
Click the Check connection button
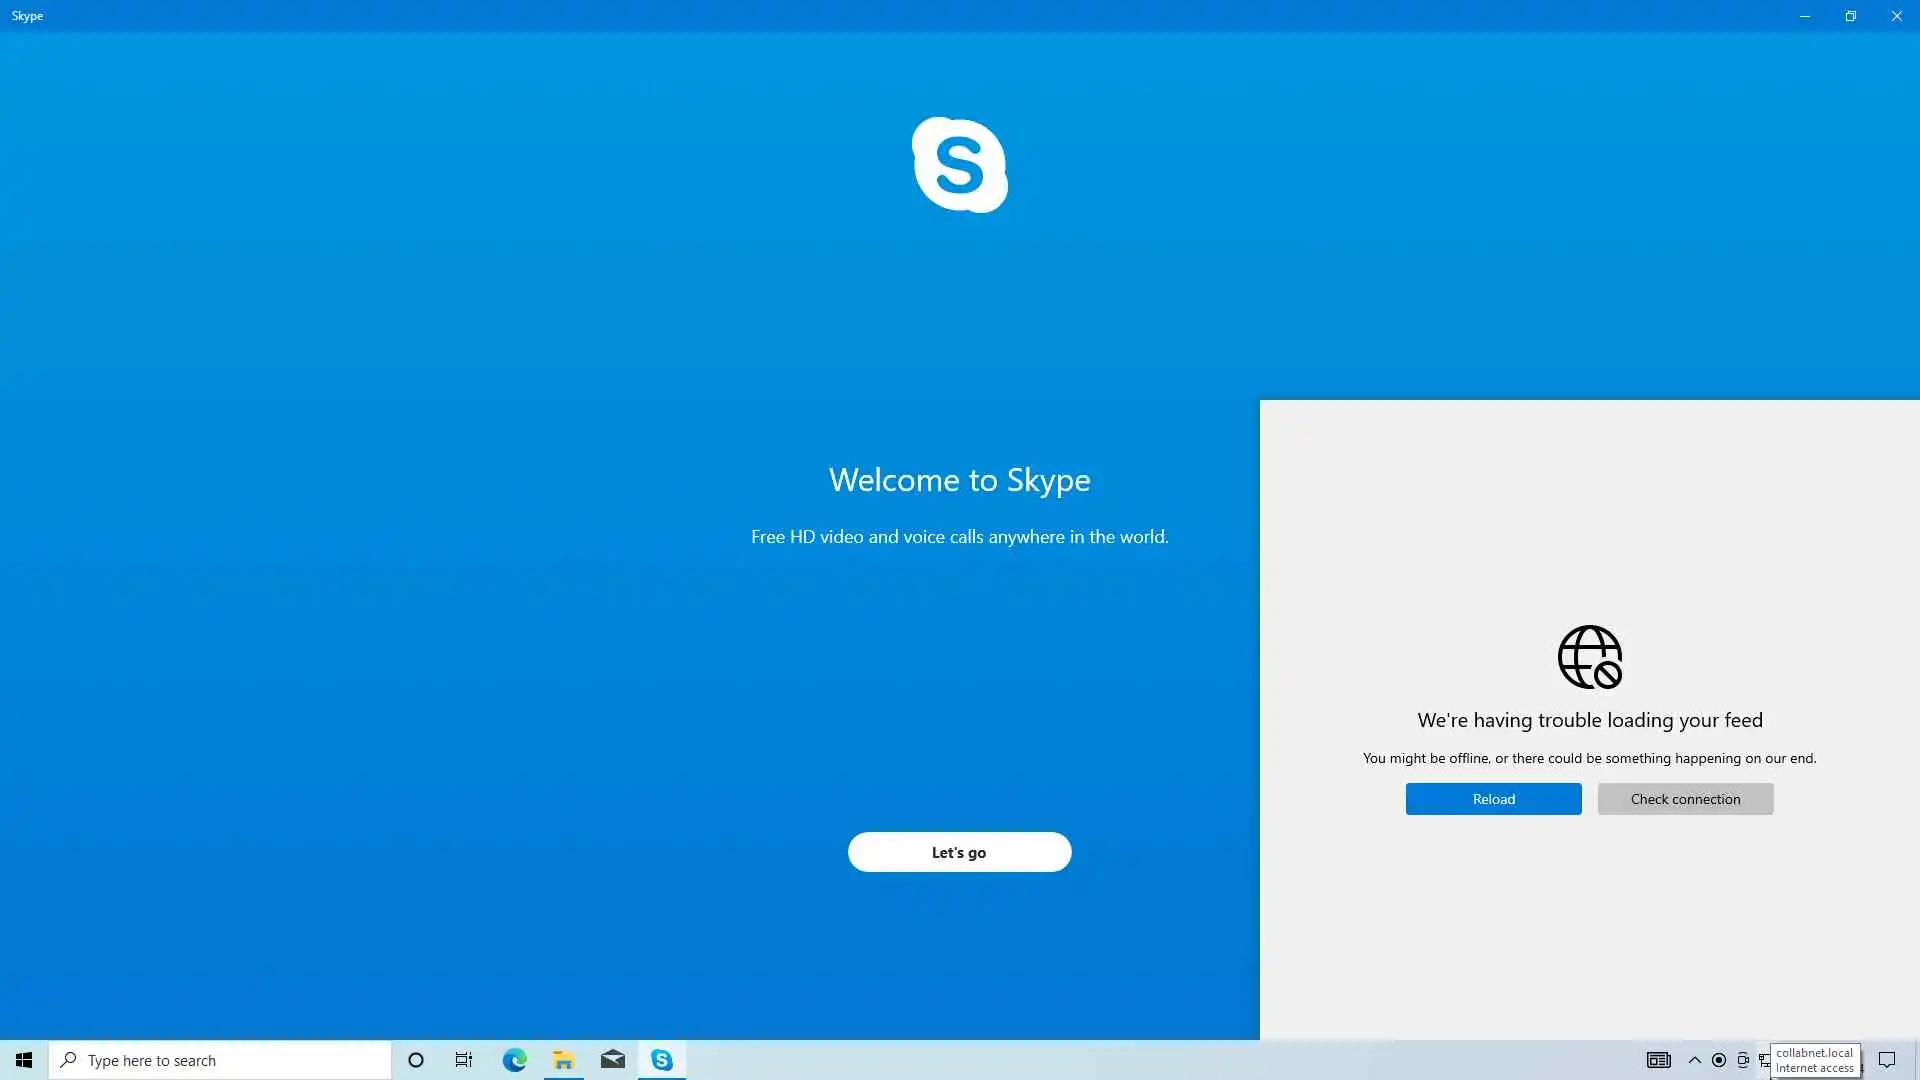(1685, 799)
